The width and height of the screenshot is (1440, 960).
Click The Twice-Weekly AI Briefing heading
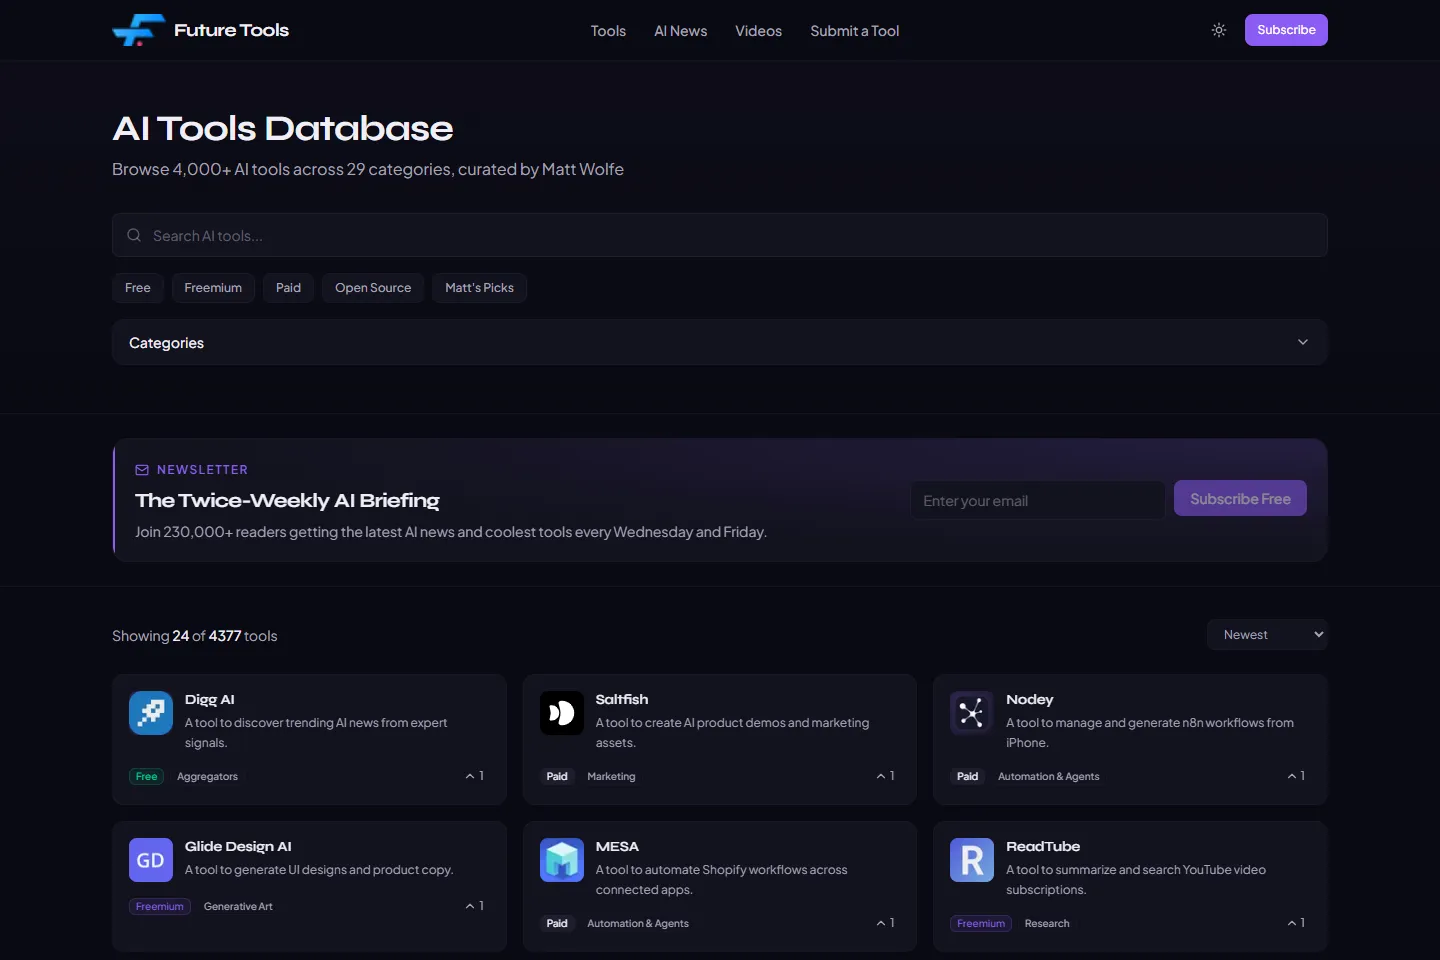[287, 500]
